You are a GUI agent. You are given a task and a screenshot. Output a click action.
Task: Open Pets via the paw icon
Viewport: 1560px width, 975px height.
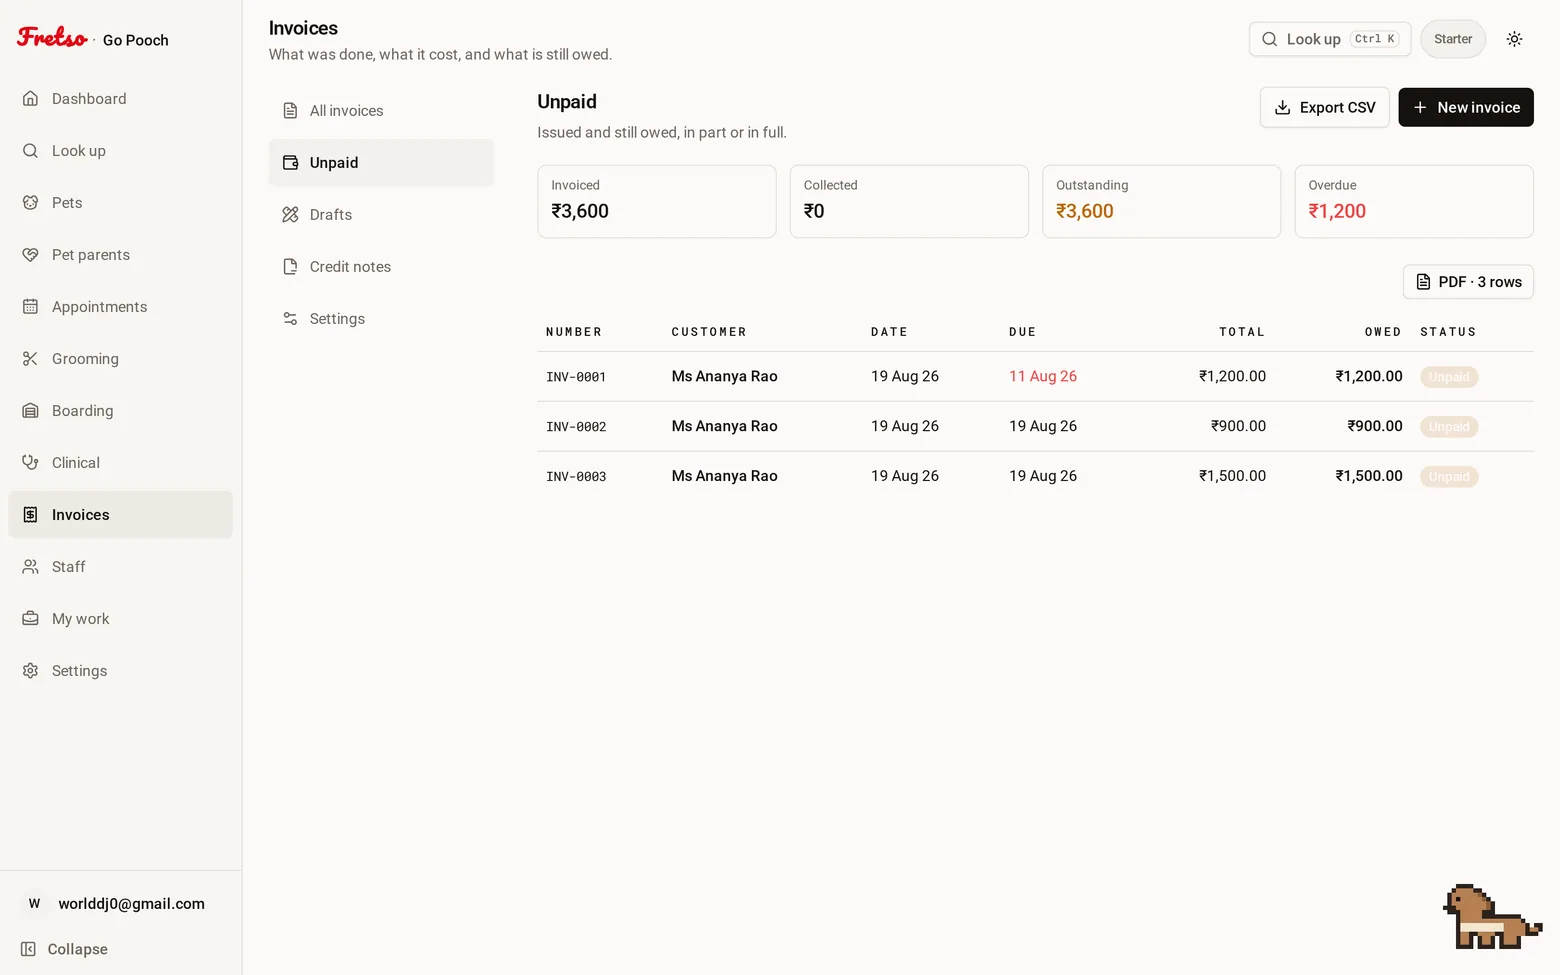pyautogui.click(x=31, y=202)
